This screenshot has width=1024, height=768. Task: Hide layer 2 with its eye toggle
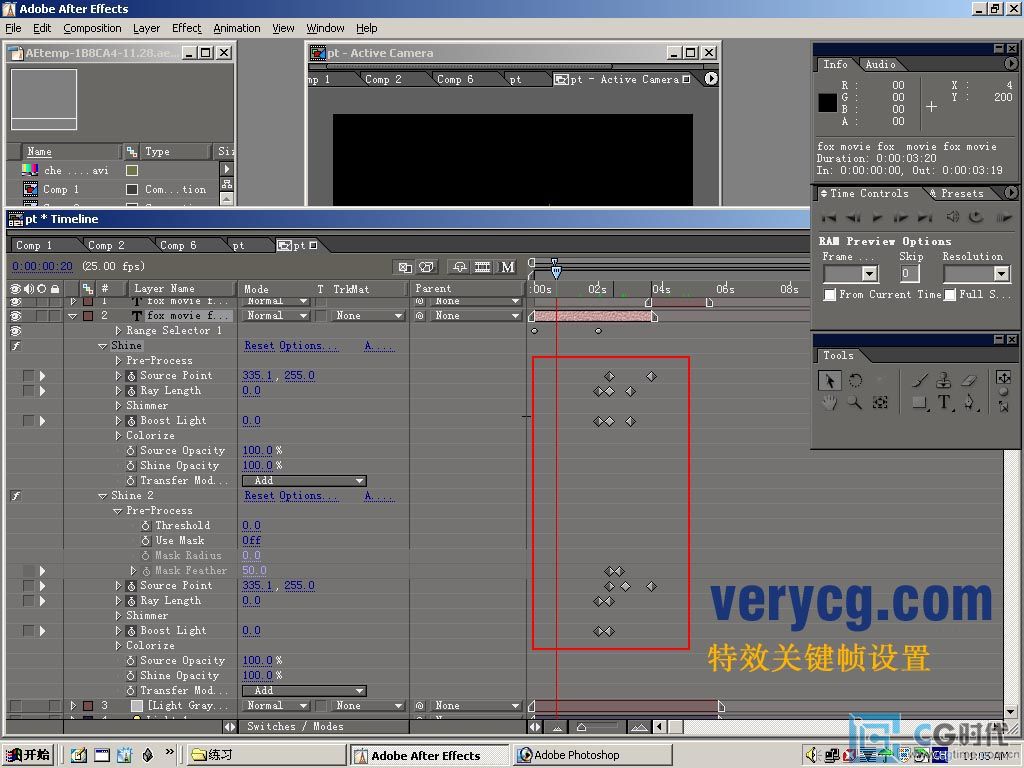pyautogui.click(x=16, y=316)
